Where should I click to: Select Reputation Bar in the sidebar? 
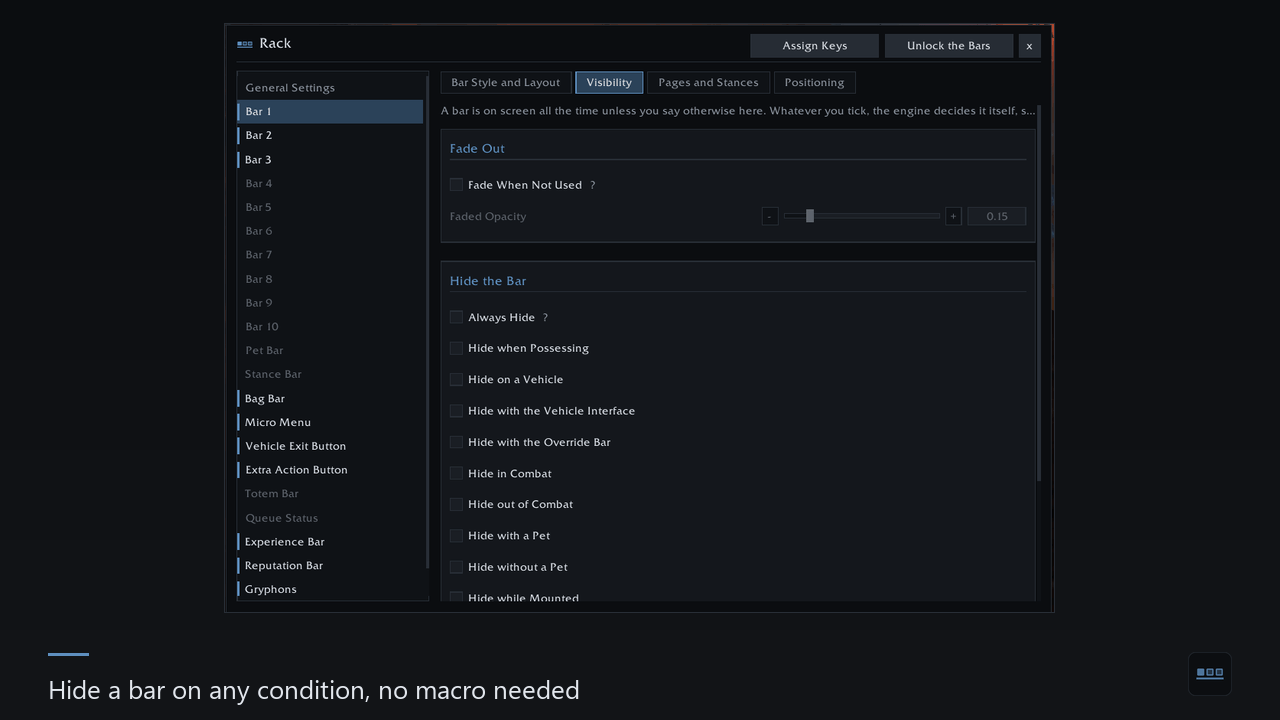(330, 566)
